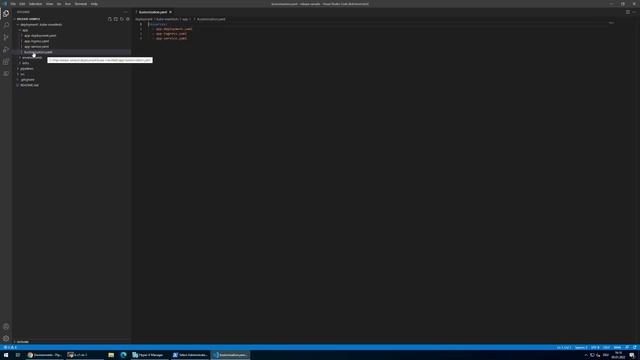
Task: Click the kube-manifests breadcrumb segment
Action: (x=167, y=19)
